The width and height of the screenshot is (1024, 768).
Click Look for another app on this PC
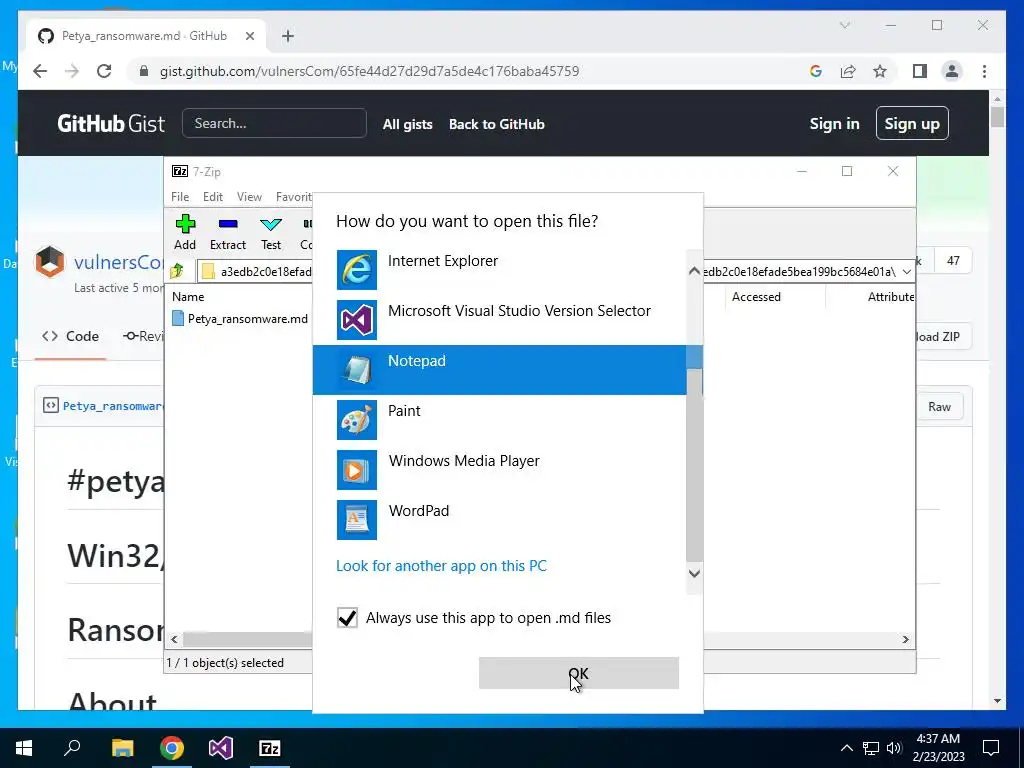click(441, 566)
